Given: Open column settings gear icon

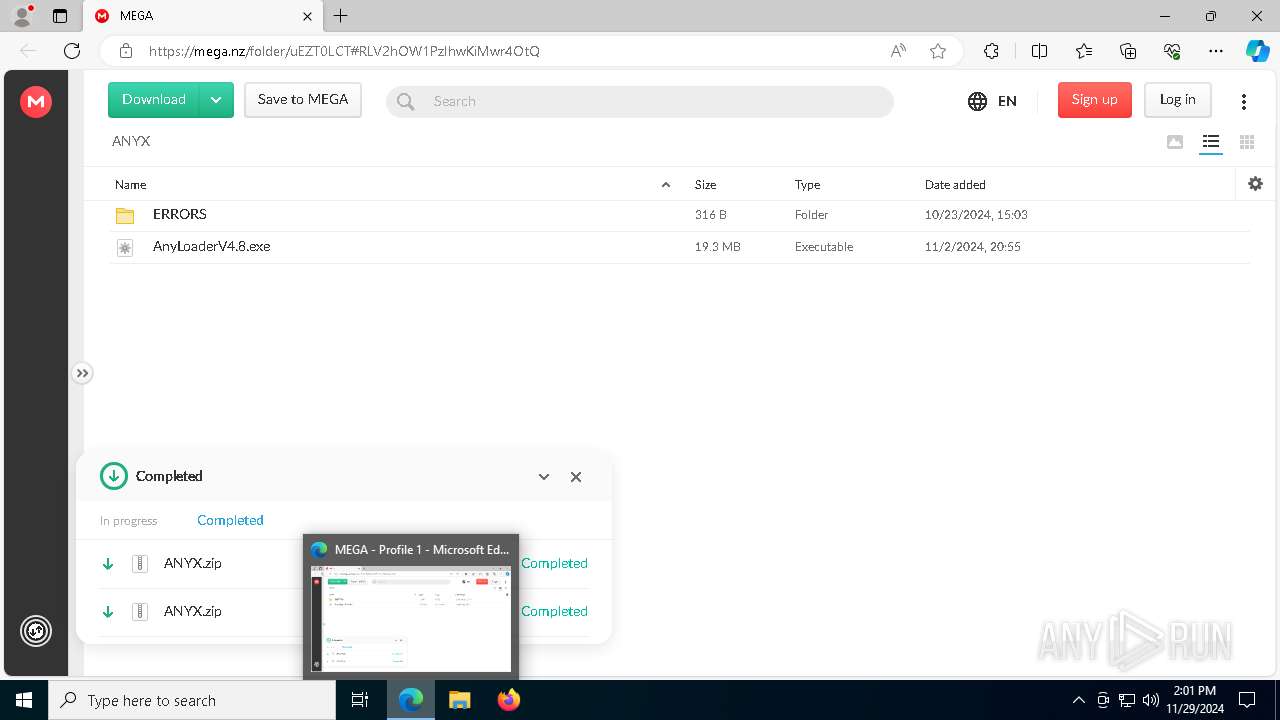Looking at the screenshot, I should click(x=1256, y=184).
